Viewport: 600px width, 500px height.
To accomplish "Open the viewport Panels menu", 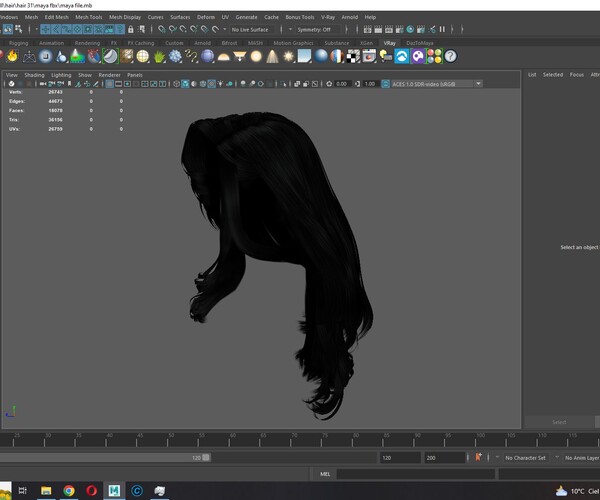I will (135, 75).
